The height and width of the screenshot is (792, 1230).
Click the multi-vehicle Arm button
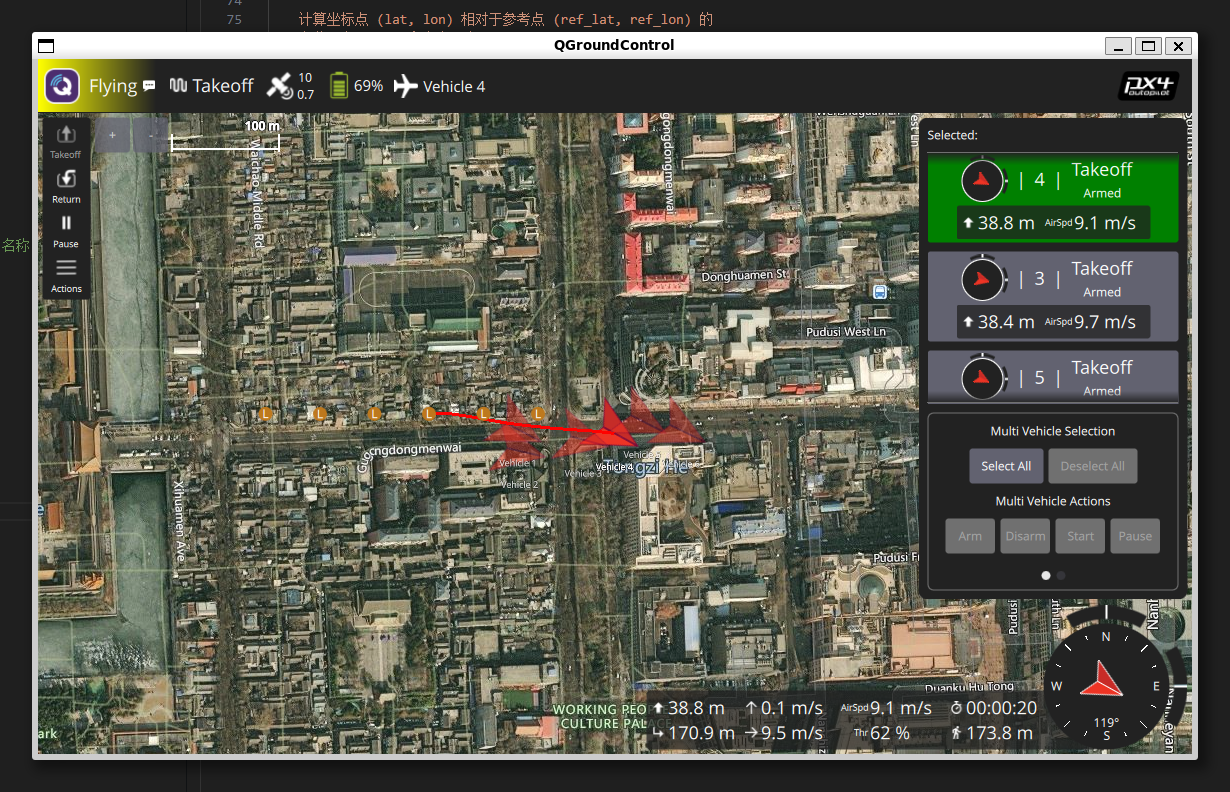coord(970,536)
